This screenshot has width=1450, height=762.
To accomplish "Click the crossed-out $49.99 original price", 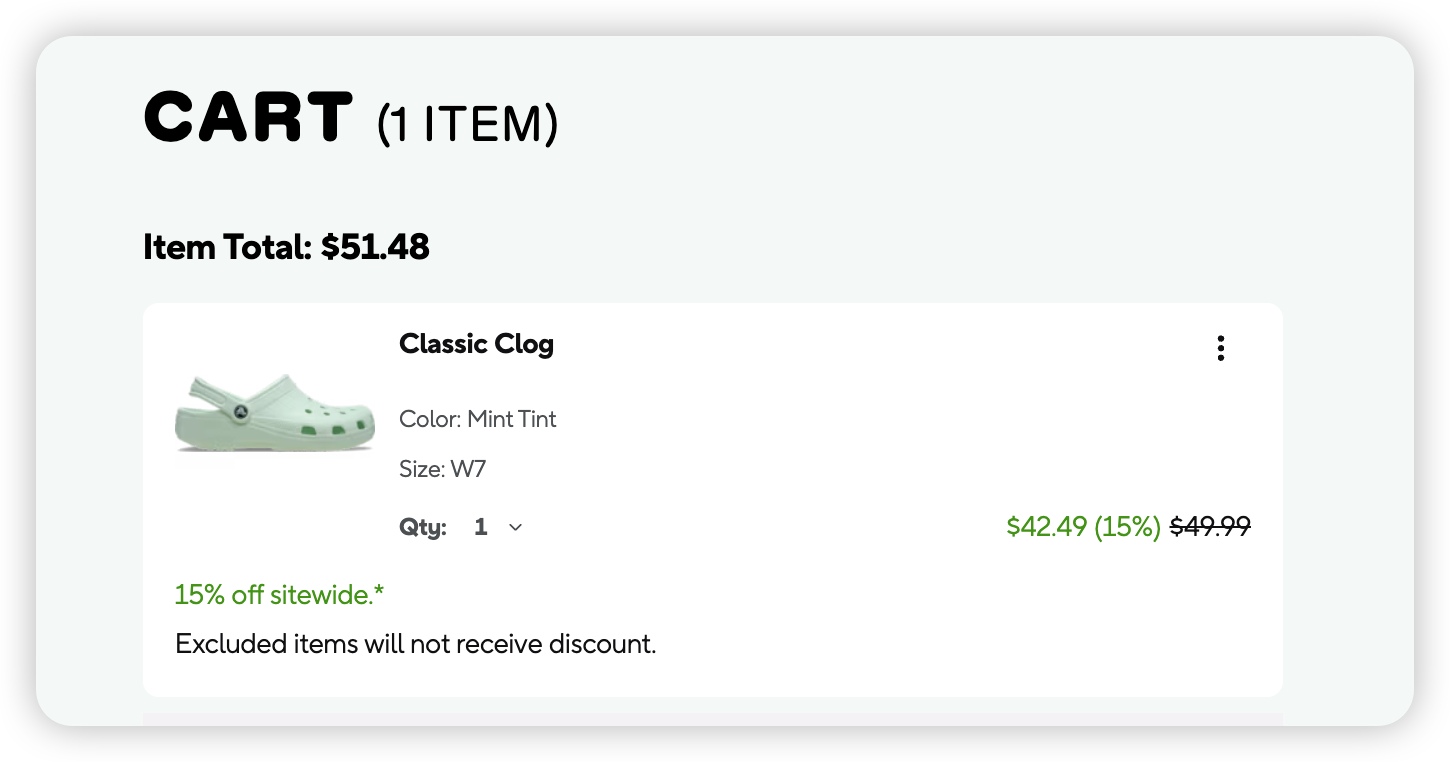I will (1210, 526).
